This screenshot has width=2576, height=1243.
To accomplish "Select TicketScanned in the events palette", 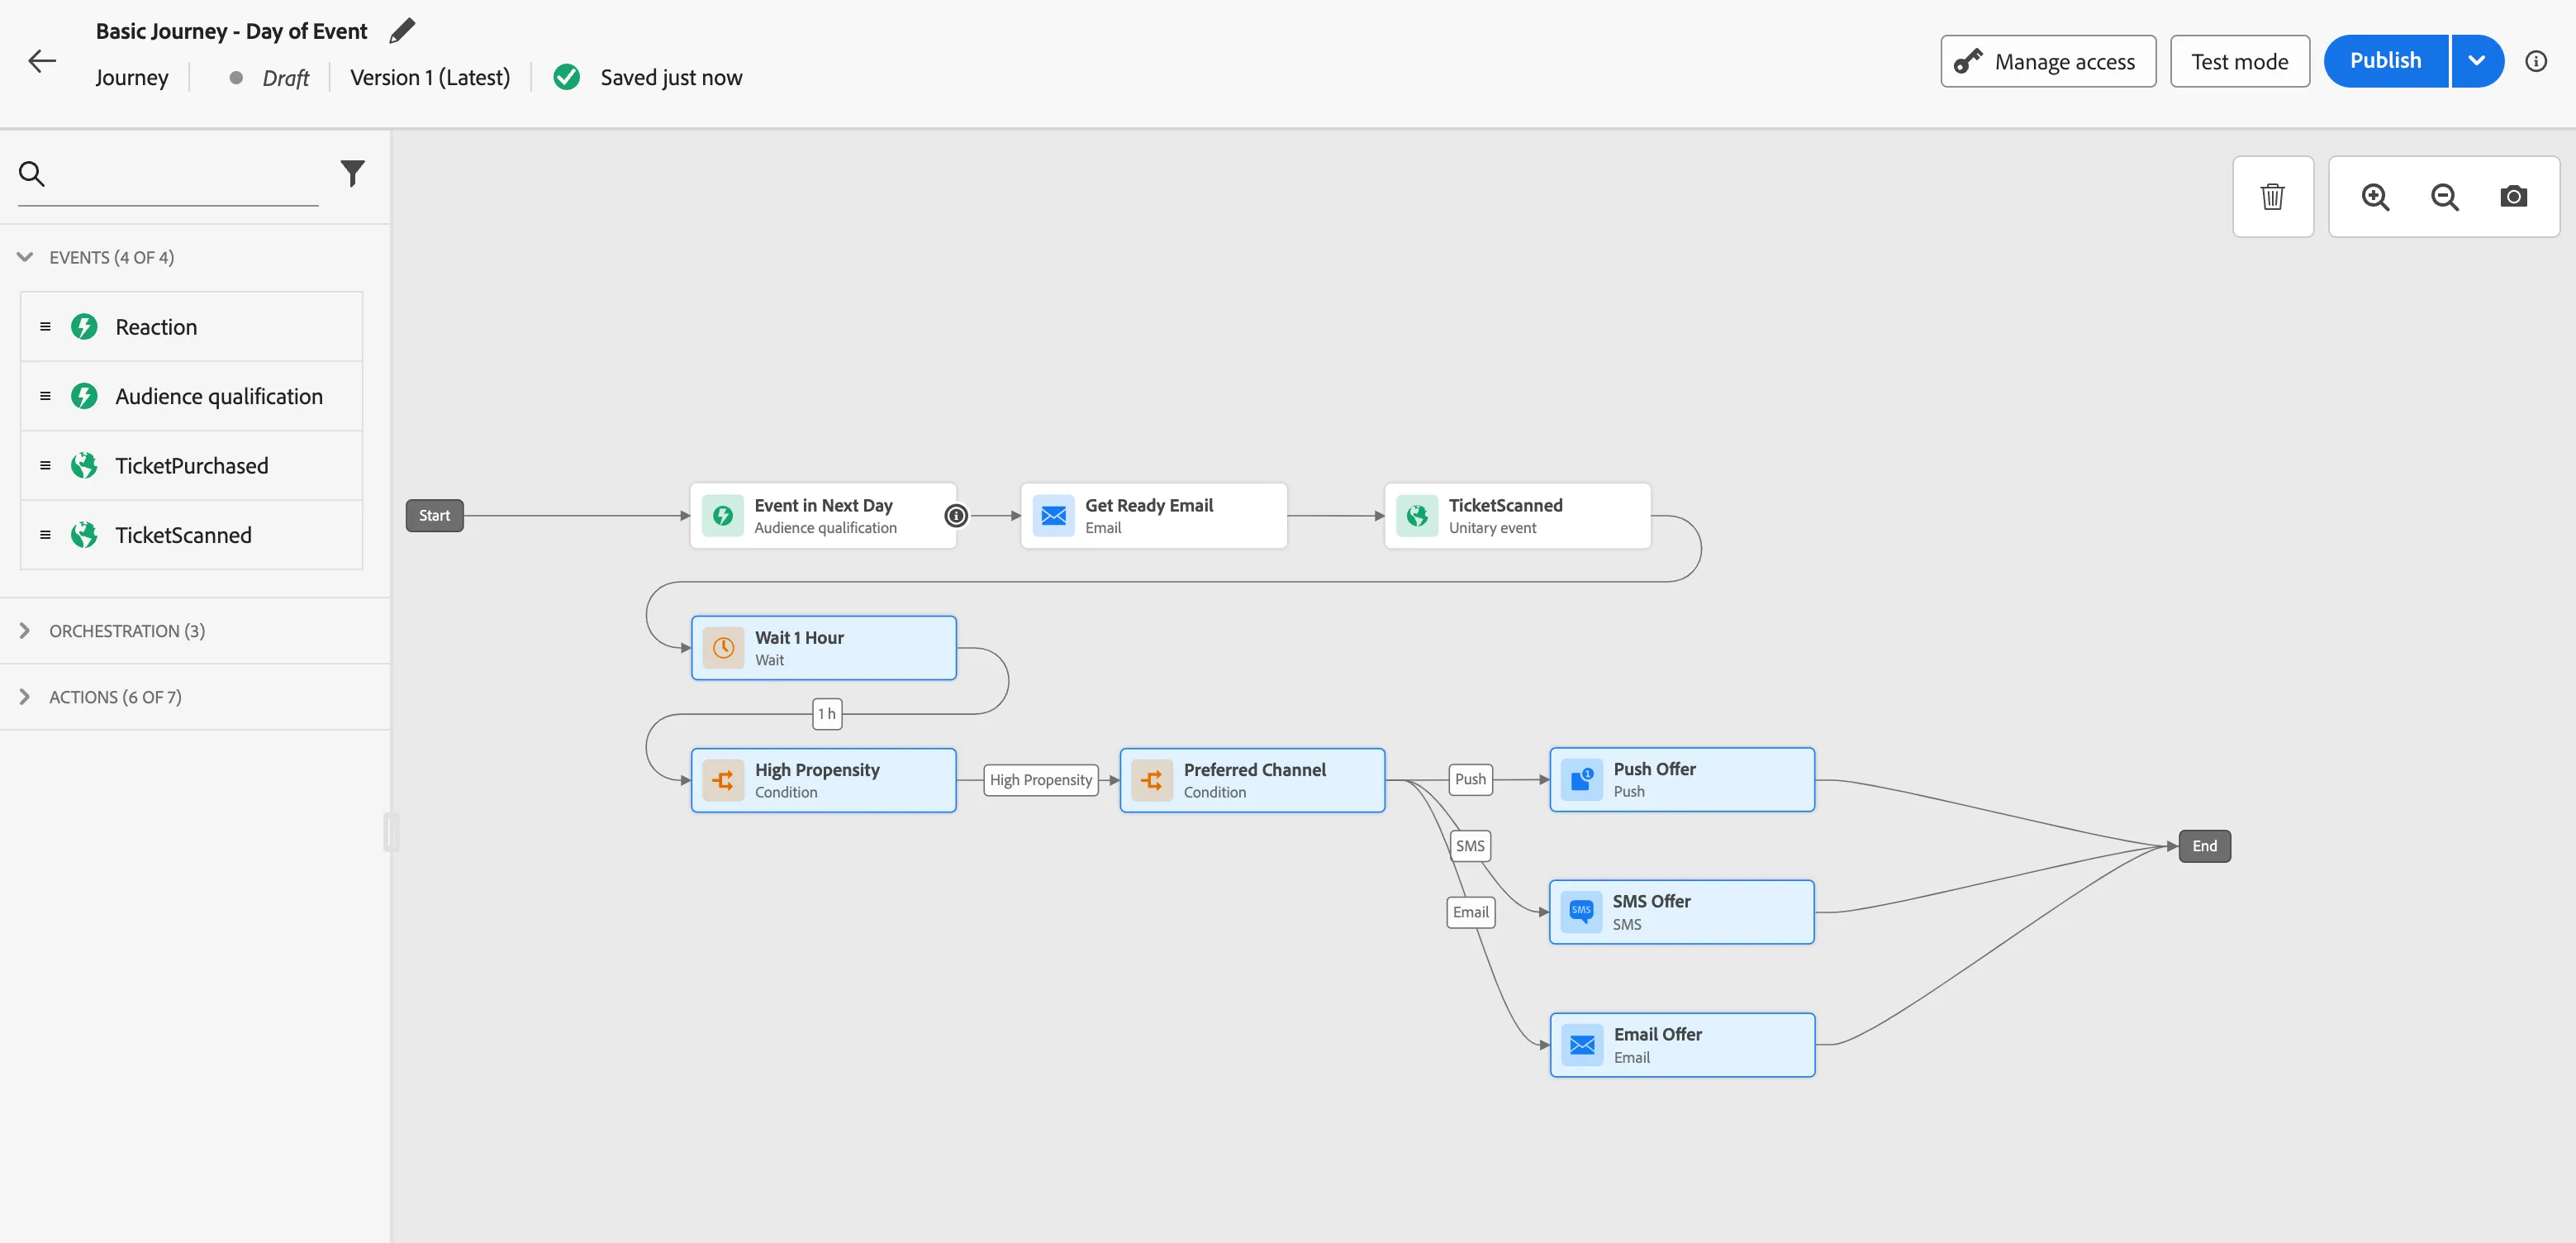I will coord(191,535).
